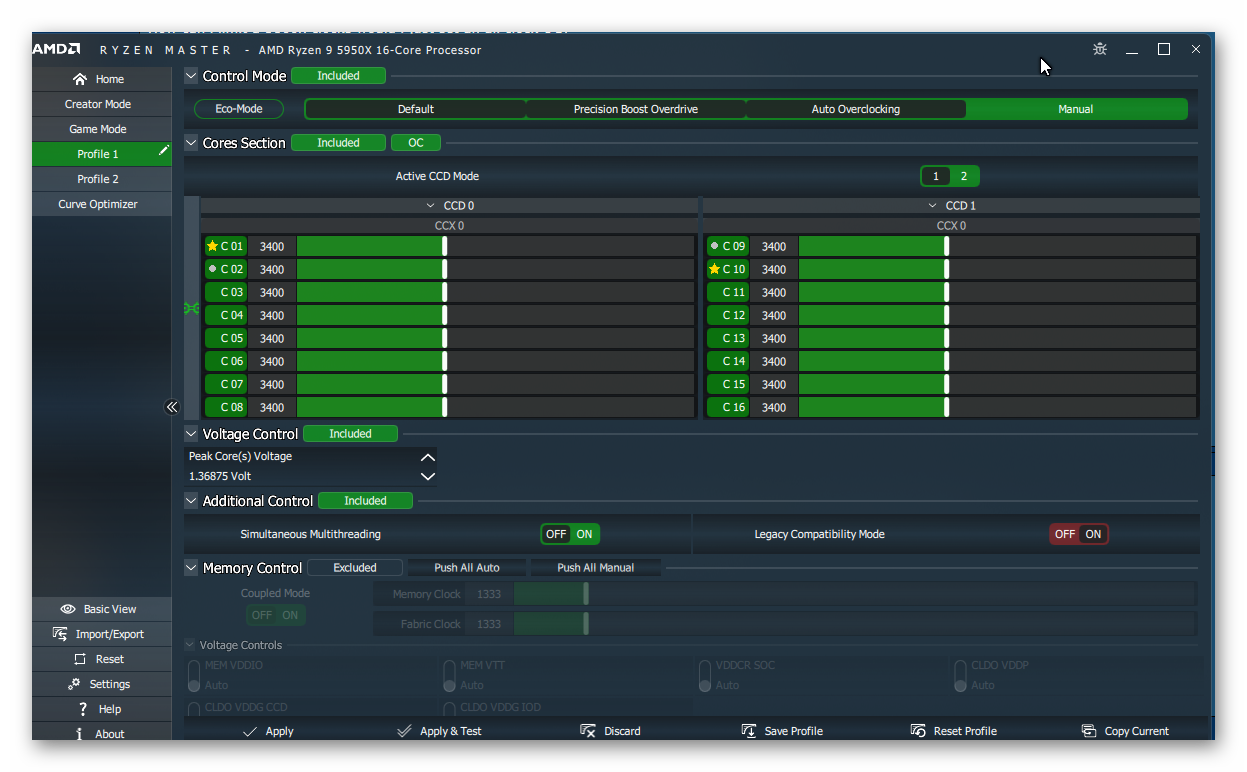Click C 08 frequency slider bar
The width and height of the screenshot is (1247, 772).
click(495, 407)
